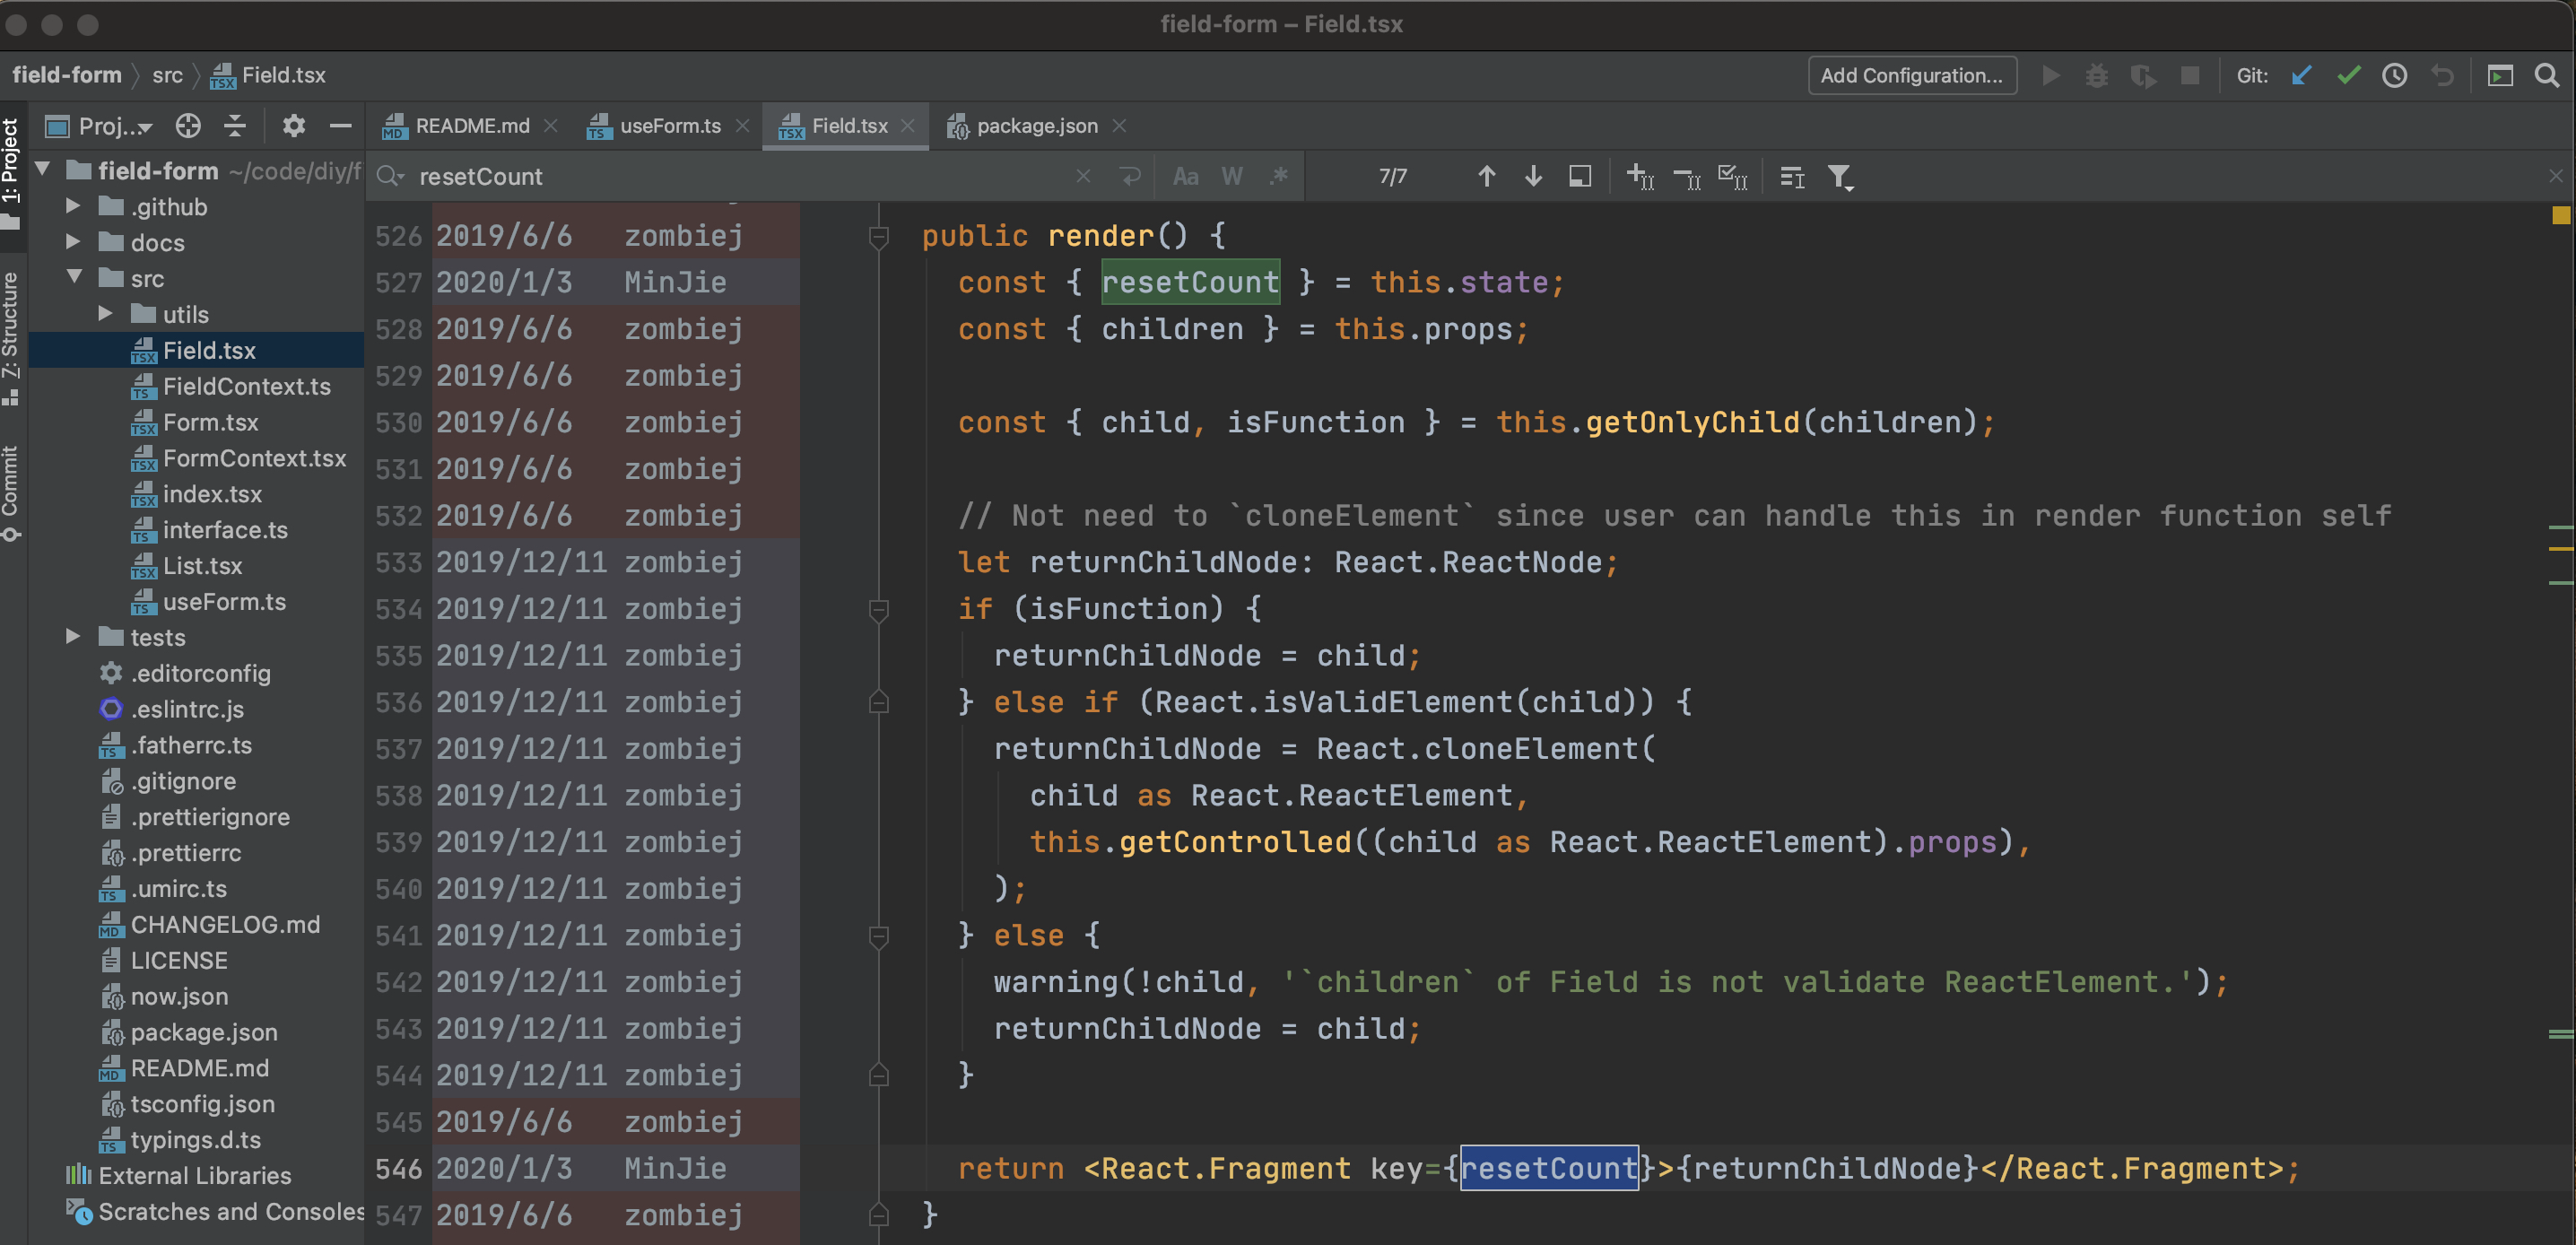Update project from Git (blue arrow icon)
This screenshot has width=2576, height=1245.
point(2301,75)
